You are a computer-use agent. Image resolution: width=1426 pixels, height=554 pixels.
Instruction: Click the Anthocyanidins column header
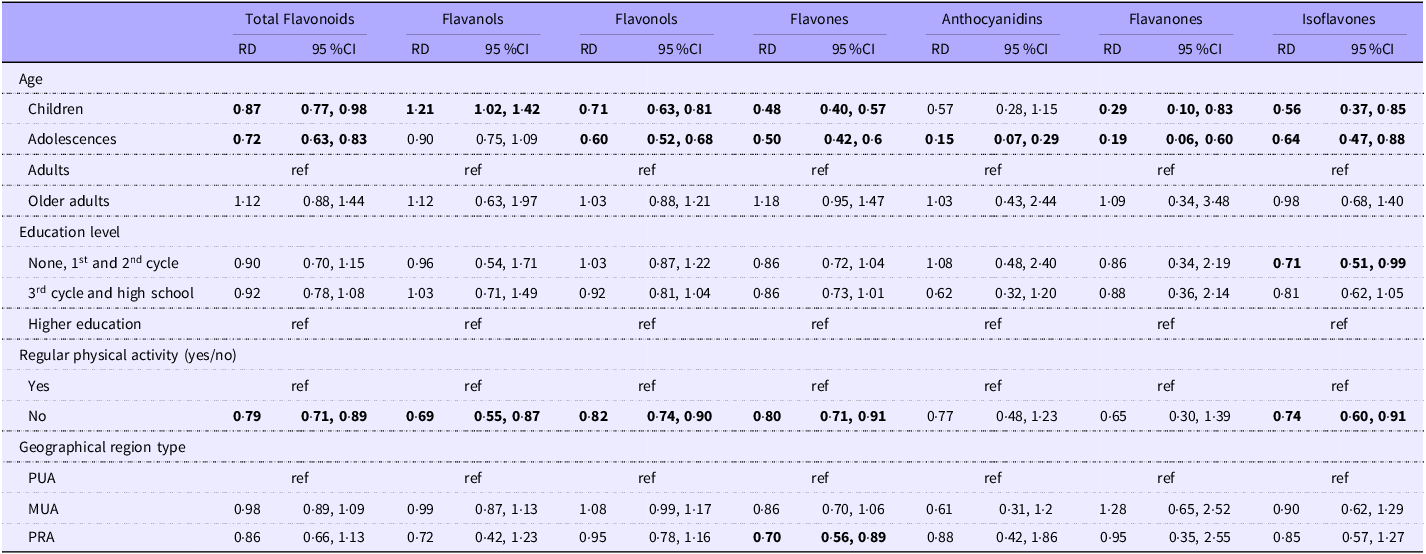(x=992, y=18)
